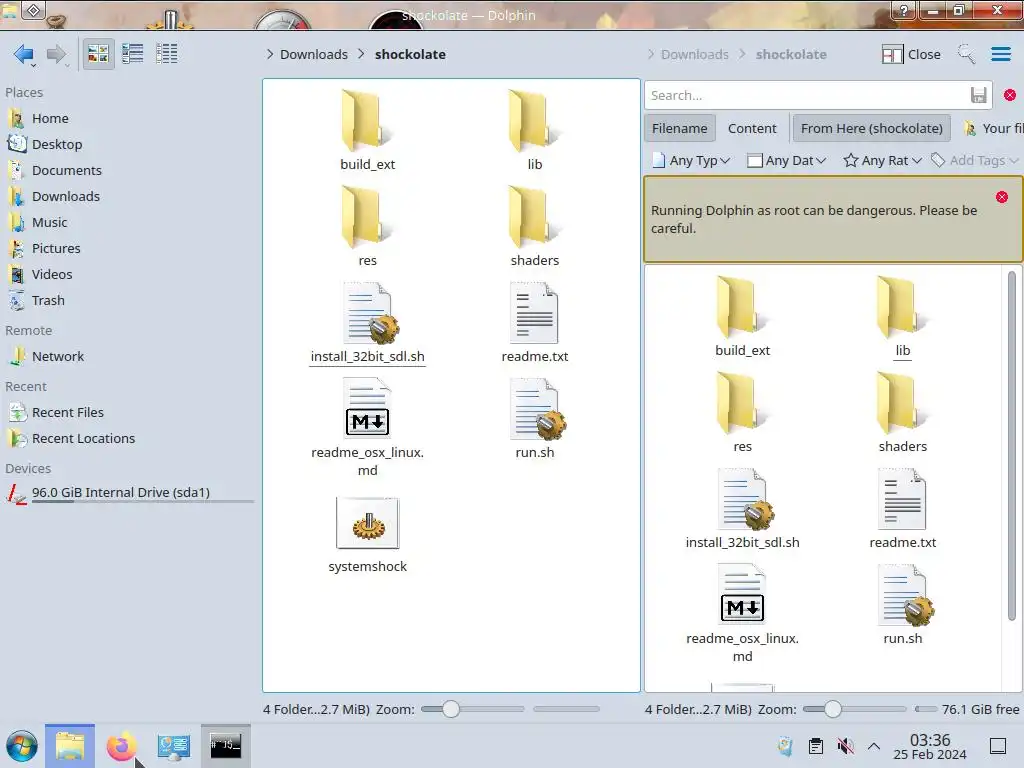
Task: Open the Any Rating dropdown
Action: coord(882,161)
